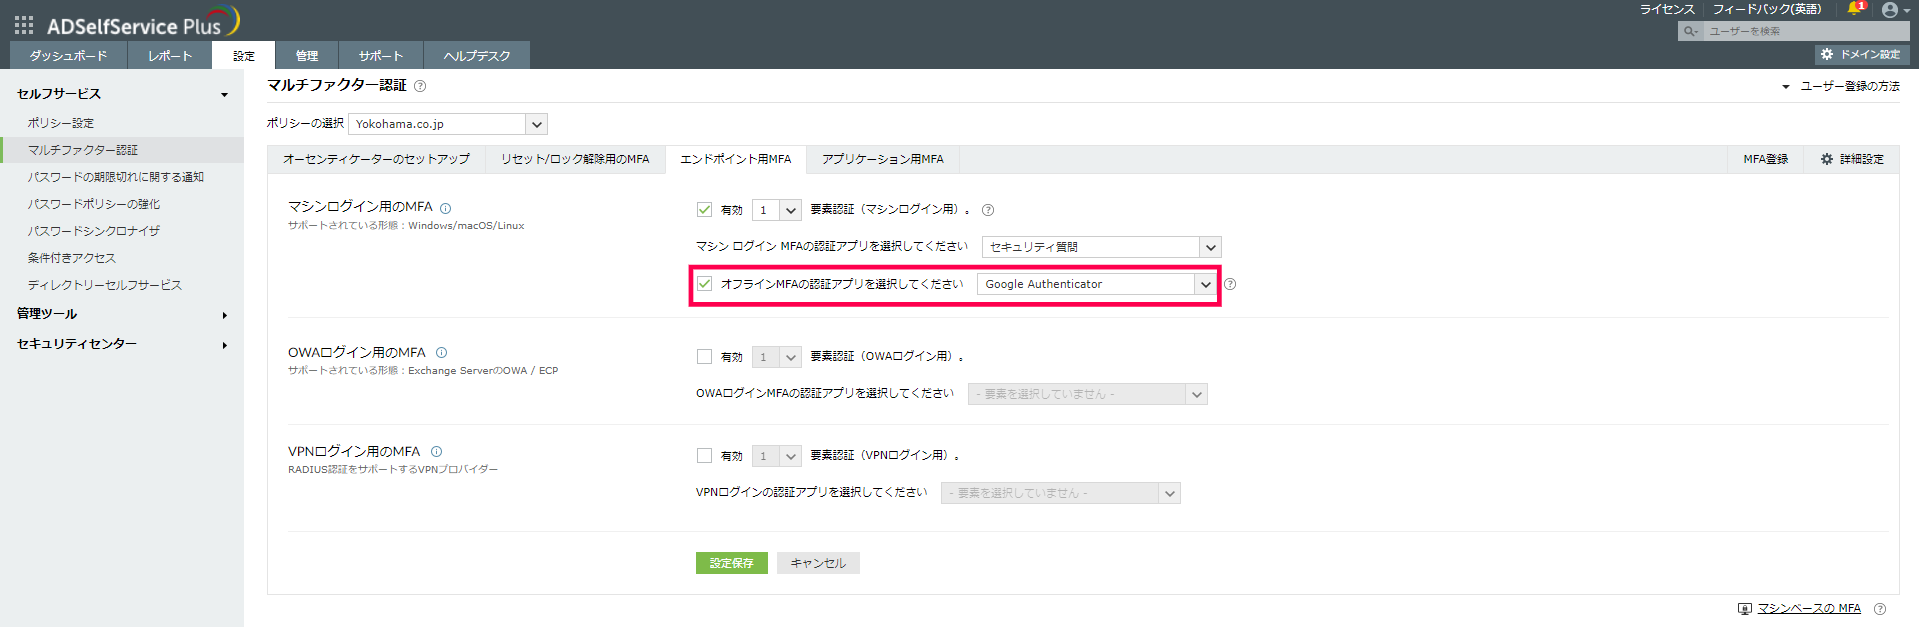The height and width of the screenshot is (627, 1919).
Task: Enable 有効 checkbox for VPN login MFA
Action: point(704,456)
